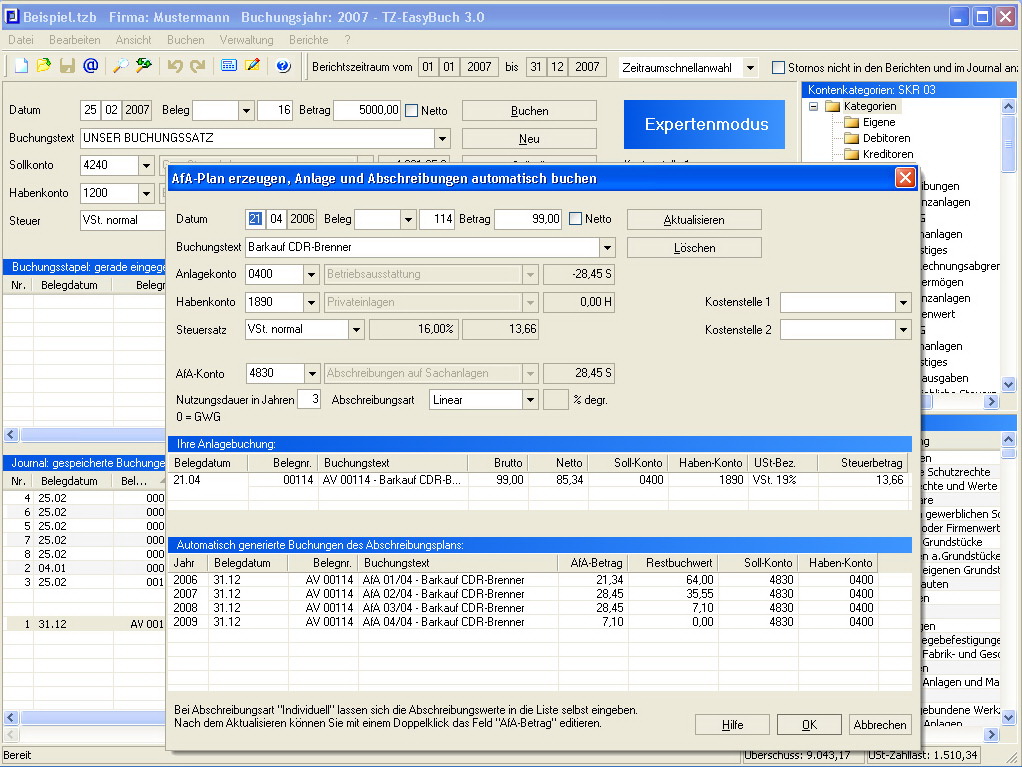
Task: Open the Berichte menu
Action: point(308,40)
